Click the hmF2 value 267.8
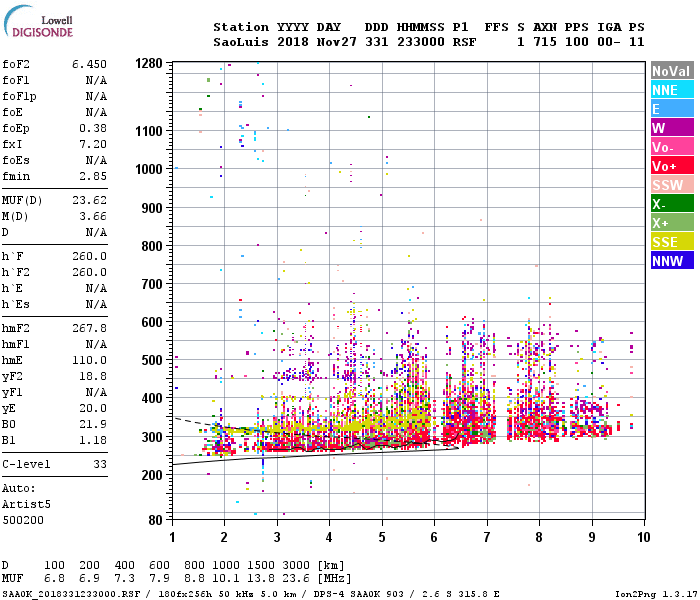700x600 pixels. tap(90, 328)
